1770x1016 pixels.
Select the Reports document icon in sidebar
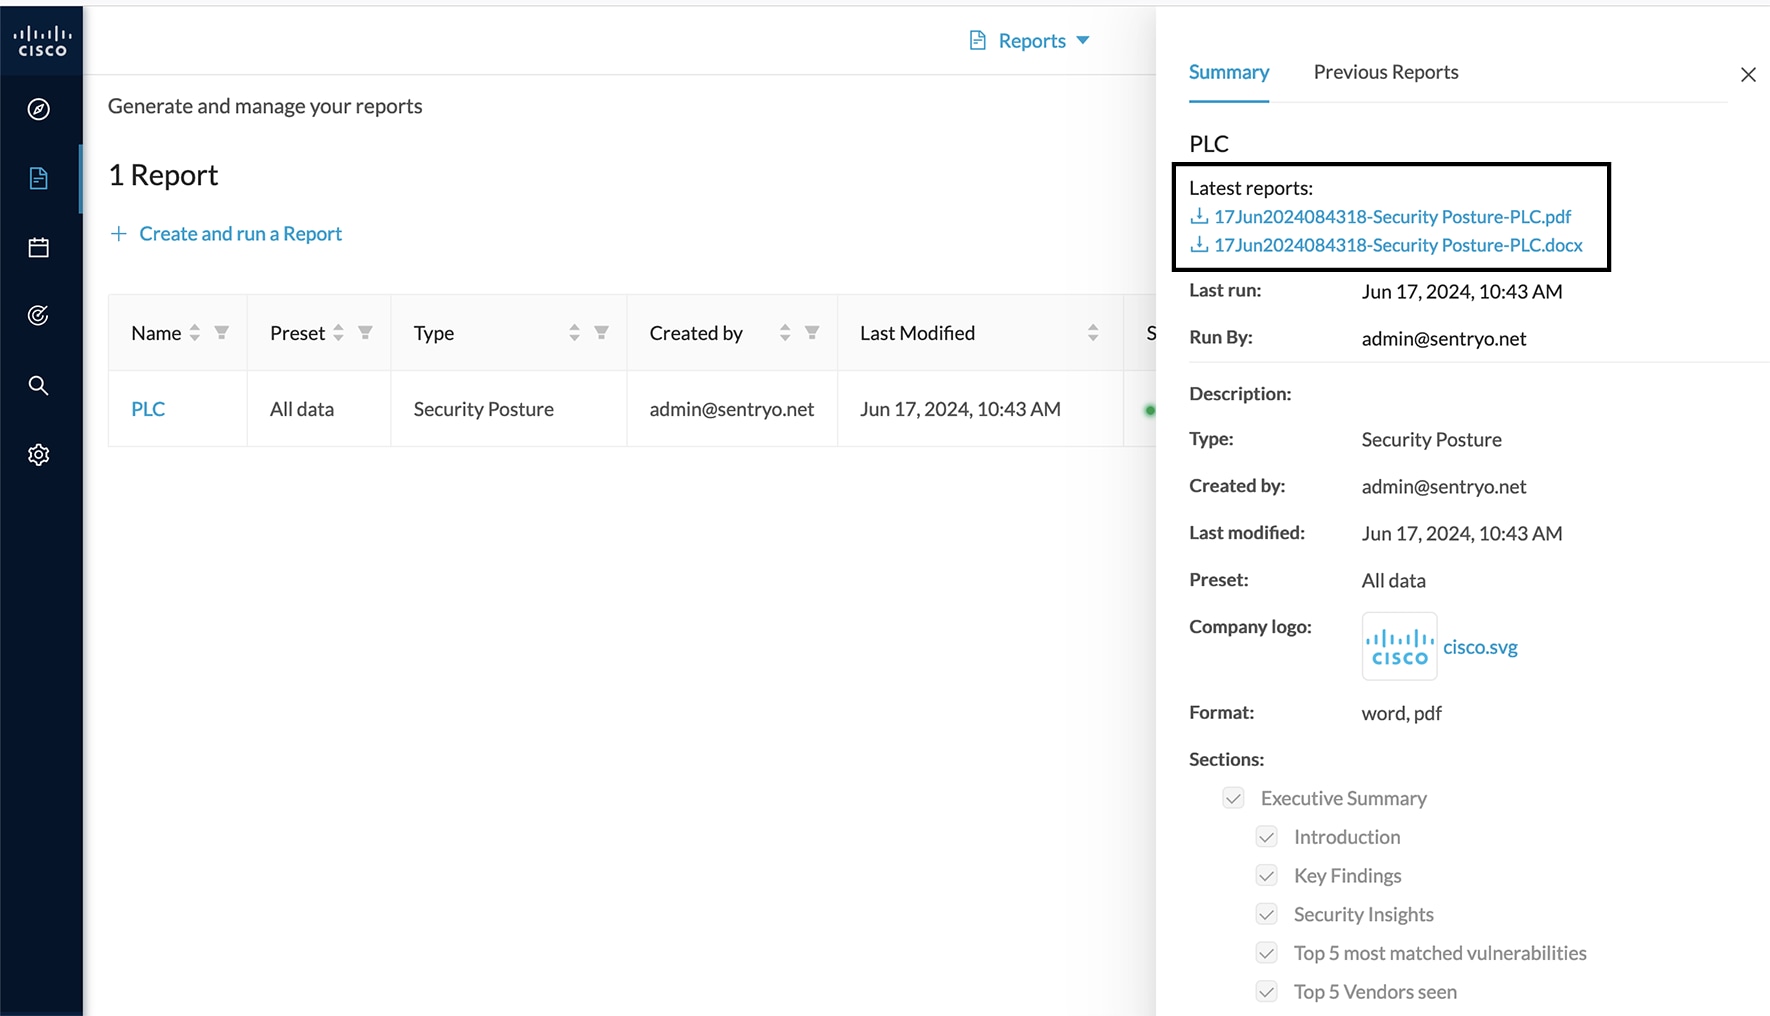[x=39, y=178]
